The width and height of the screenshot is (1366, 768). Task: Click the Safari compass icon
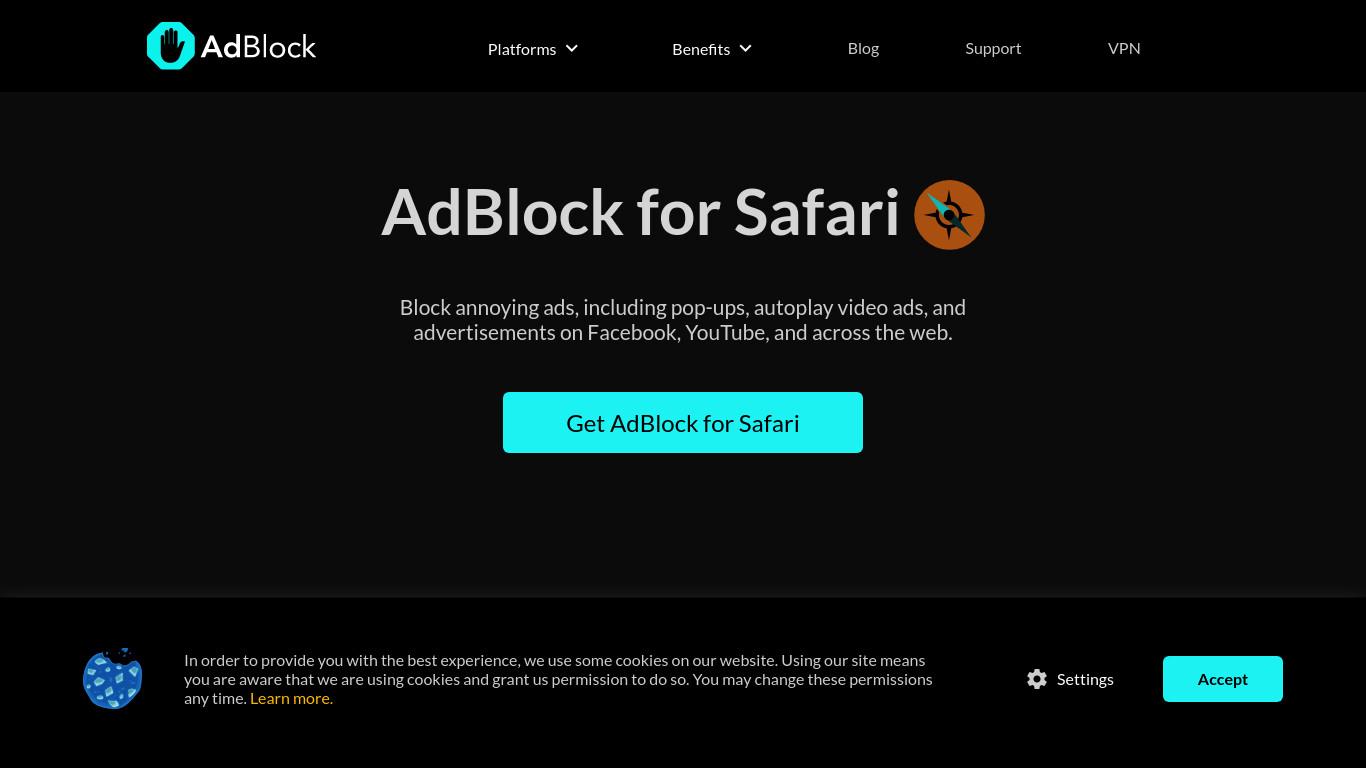(x=949, y=215)
